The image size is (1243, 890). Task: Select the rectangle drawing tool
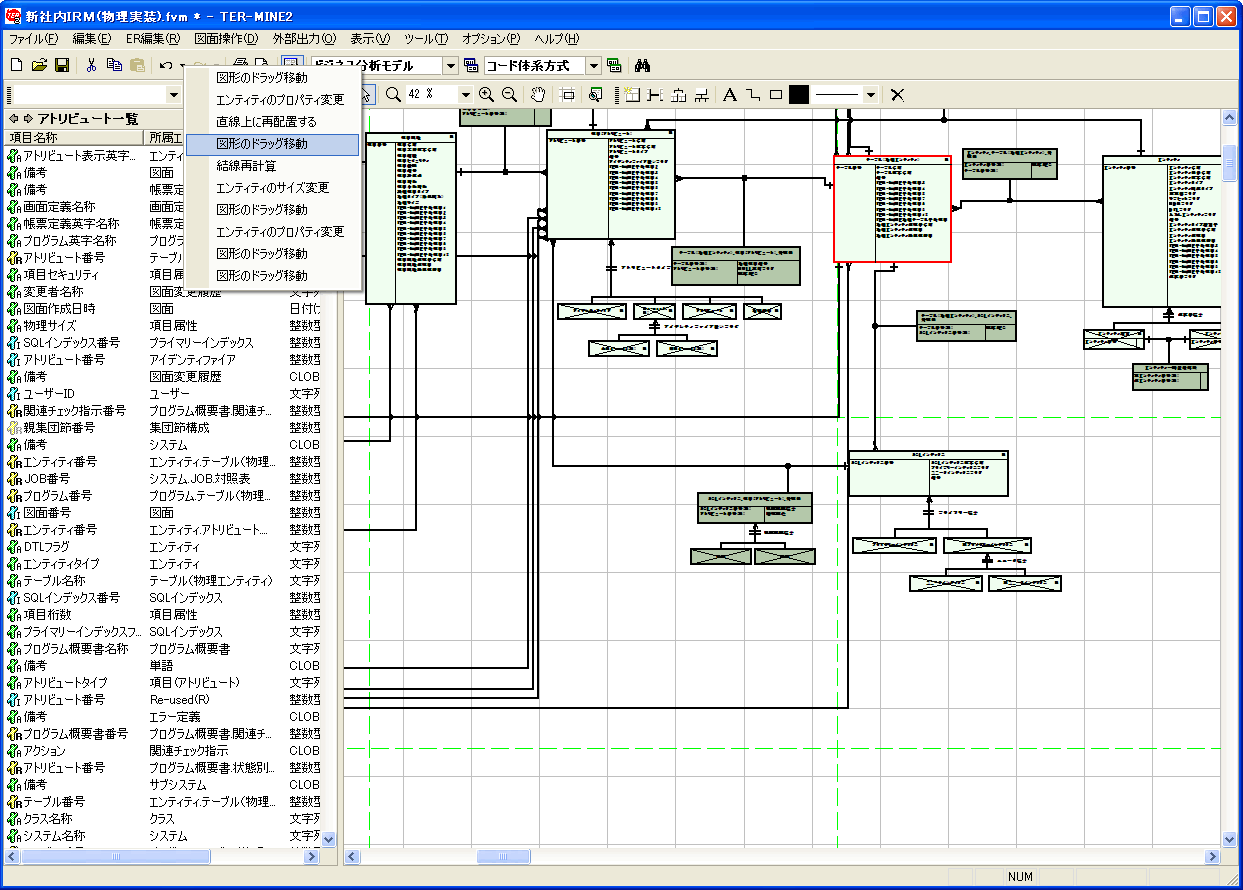(x=776, y=94)
